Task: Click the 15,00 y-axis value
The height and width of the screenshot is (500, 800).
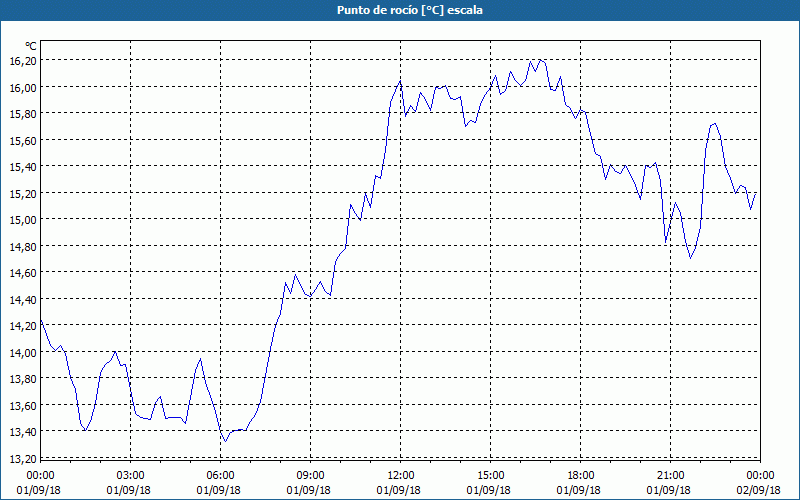Action: tap(23, 220)
